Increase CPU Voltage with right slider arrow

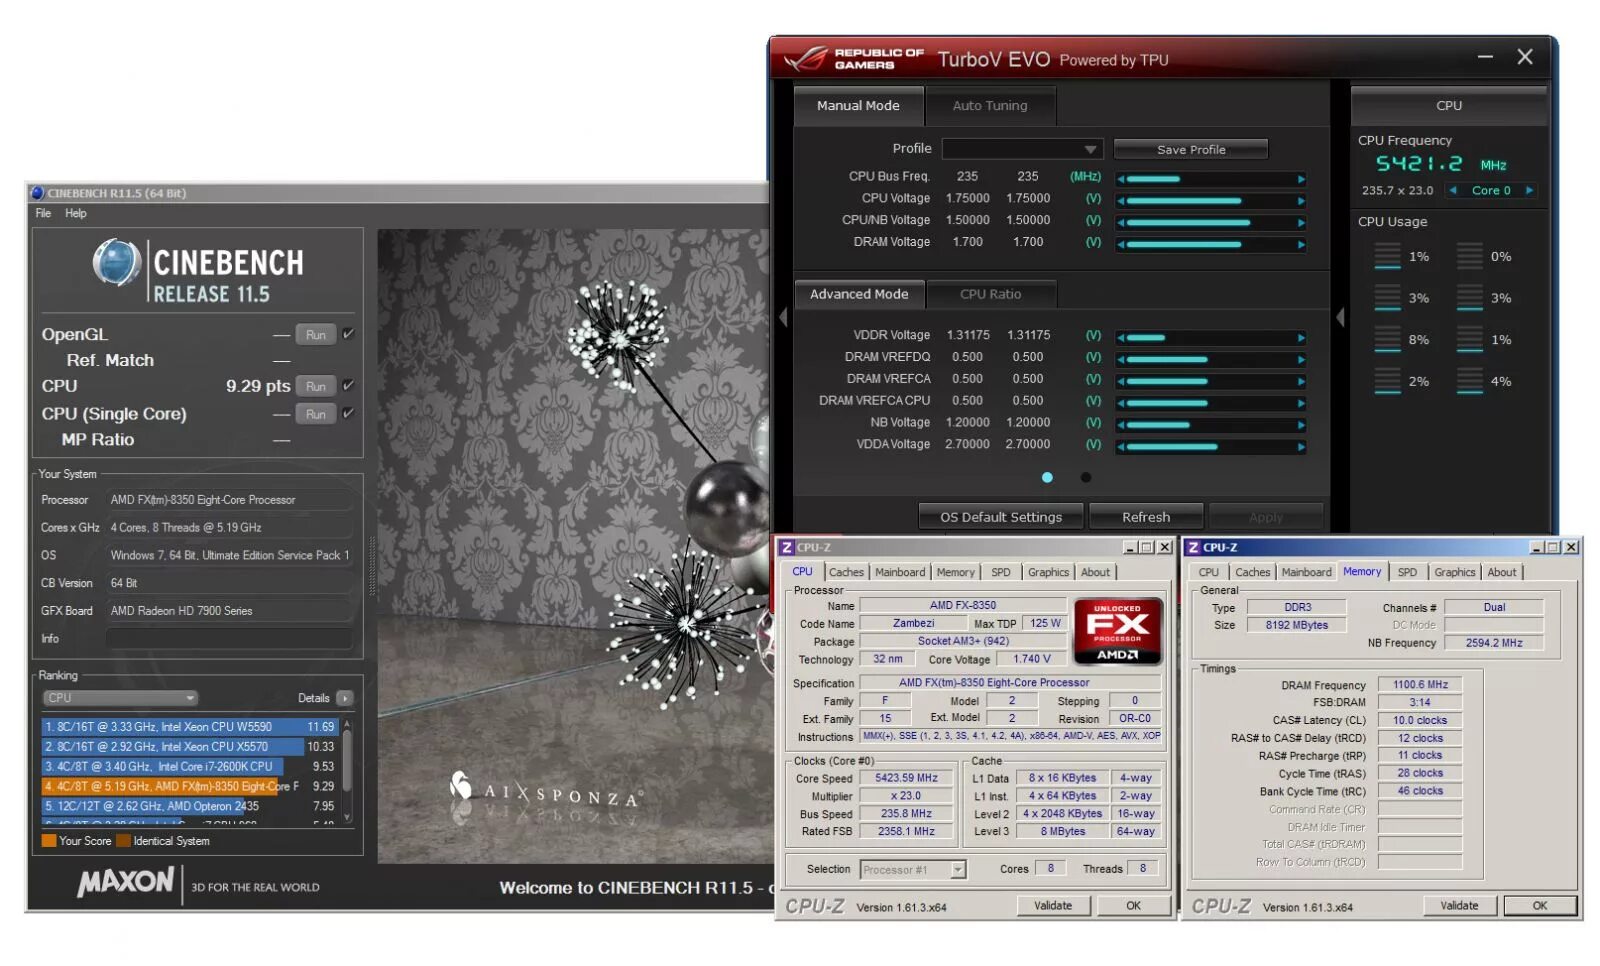click(x=1300, y=201)
